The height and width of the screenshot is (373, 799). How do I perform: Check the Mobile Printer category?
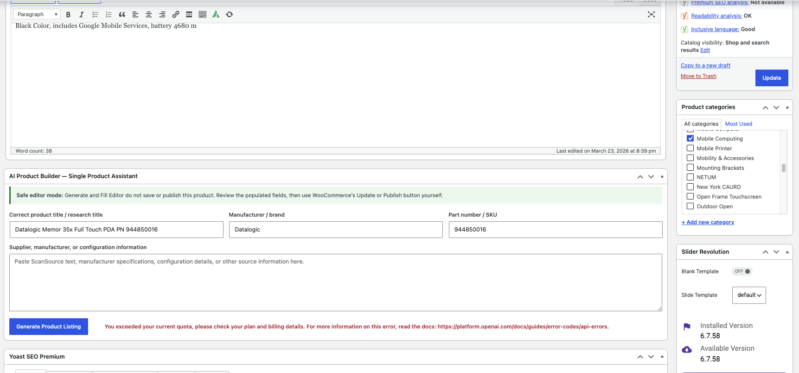(690, 148)
